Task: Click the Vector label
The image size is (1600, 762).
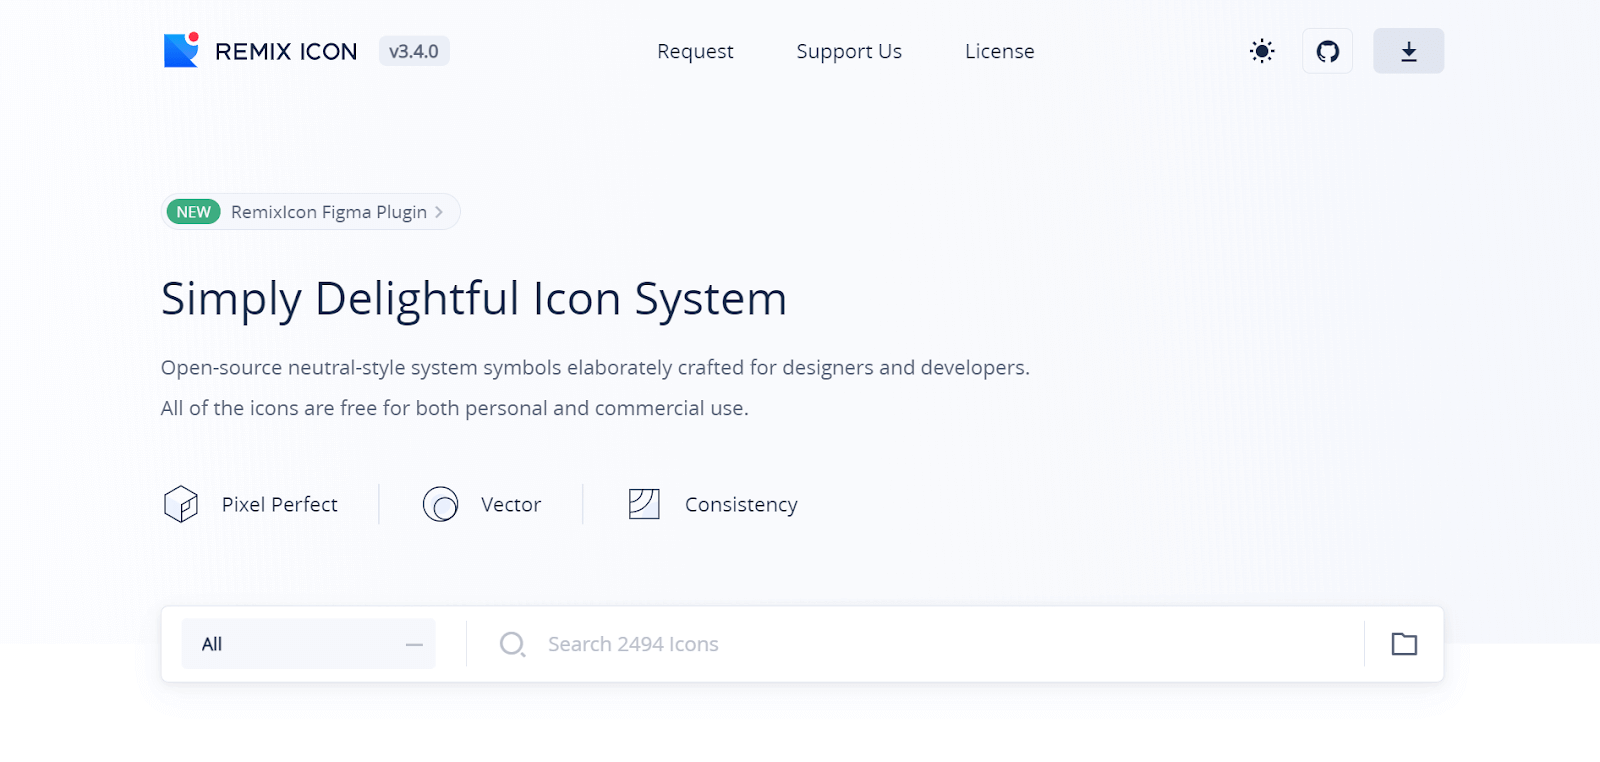Action: click(511, 505)
